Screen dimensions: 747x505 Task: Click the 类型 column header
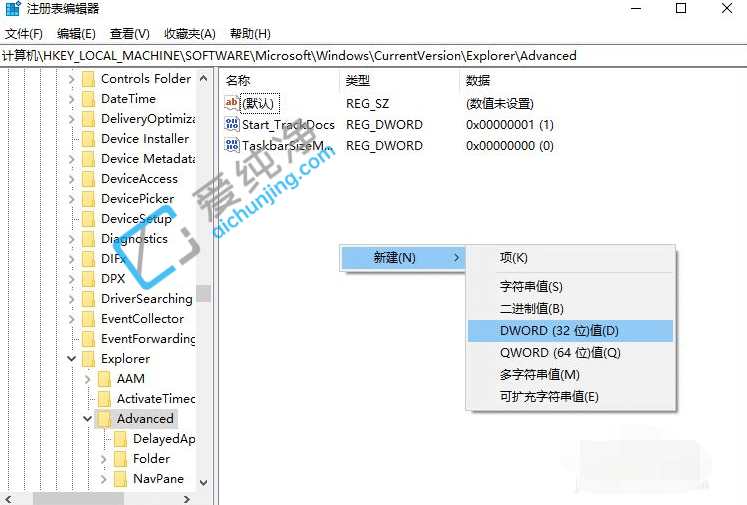point(400,81)
